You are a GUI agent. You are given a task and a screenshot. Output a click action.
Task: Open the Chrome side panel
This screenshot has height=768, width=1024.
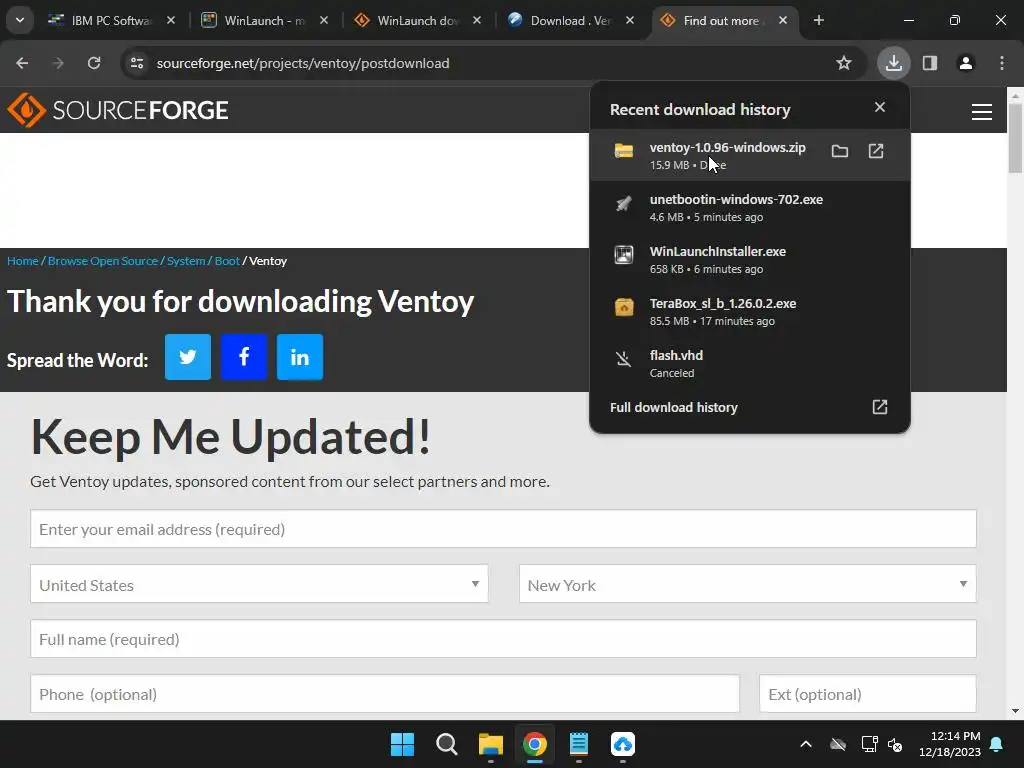coord(930,63)
